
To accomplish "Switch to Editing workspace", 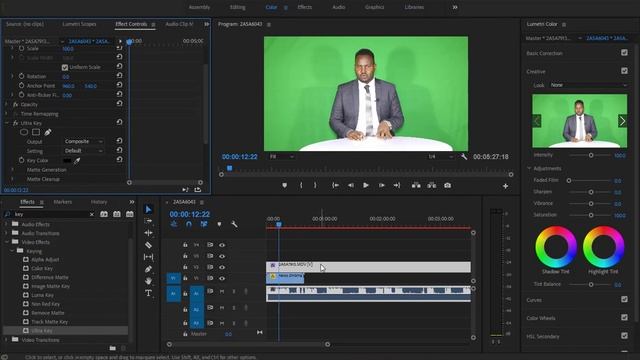I will click(238, 7).
